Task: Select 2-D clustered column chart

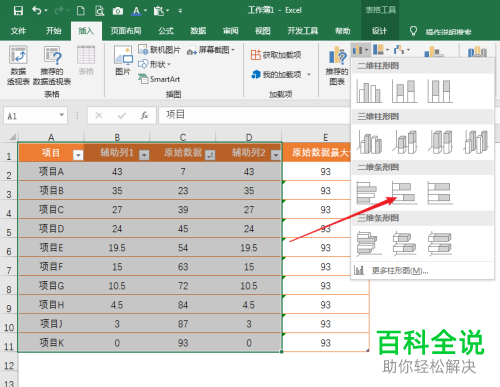Action: (369, 91)
